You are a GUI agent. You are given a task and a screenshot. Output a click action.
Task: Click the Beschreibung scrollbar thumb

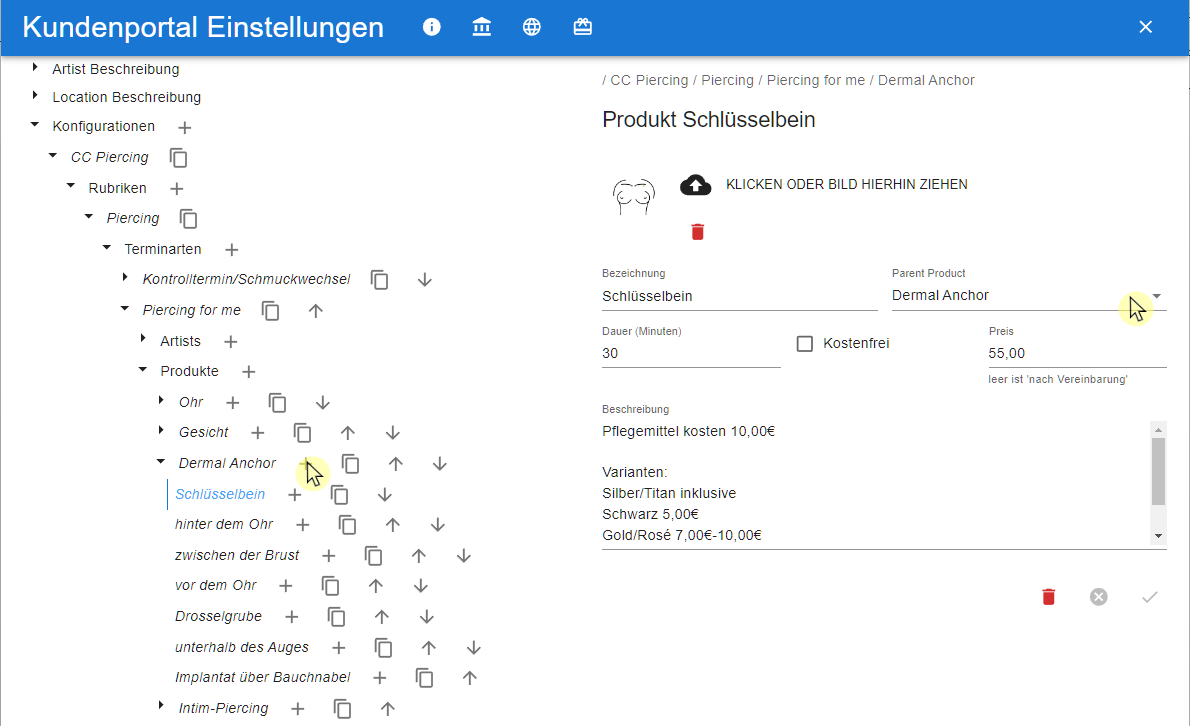click(1158, 471)
